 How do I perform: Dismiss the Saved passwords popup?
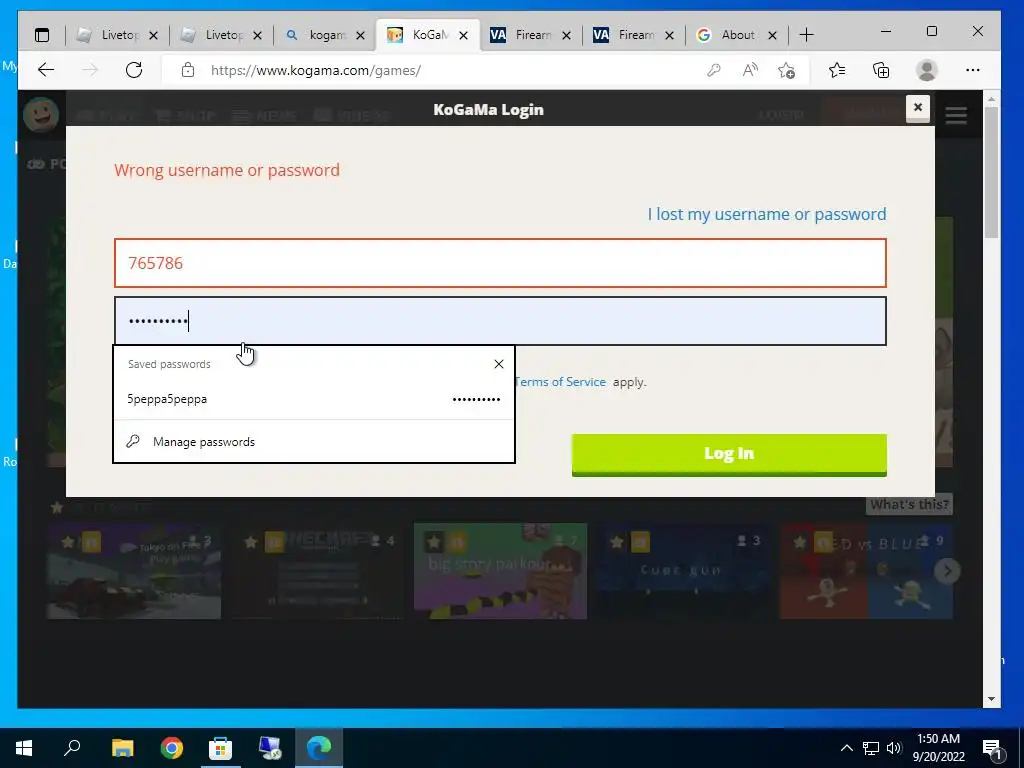coord(499,364)
